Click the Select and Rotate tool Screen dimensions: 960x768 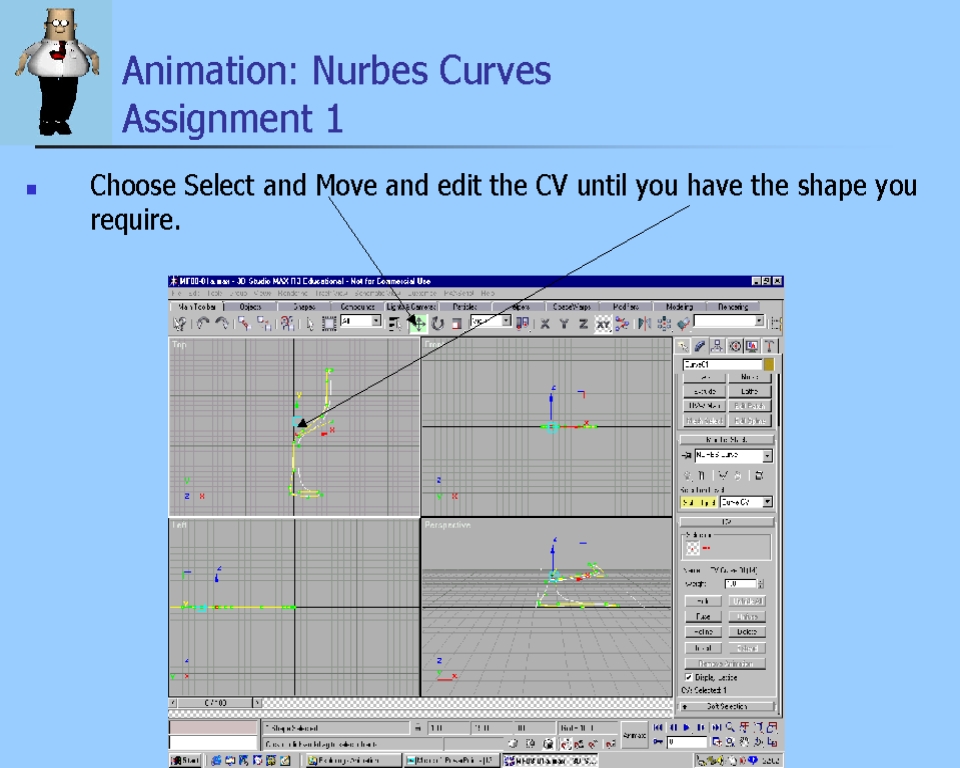pos(438,323)
